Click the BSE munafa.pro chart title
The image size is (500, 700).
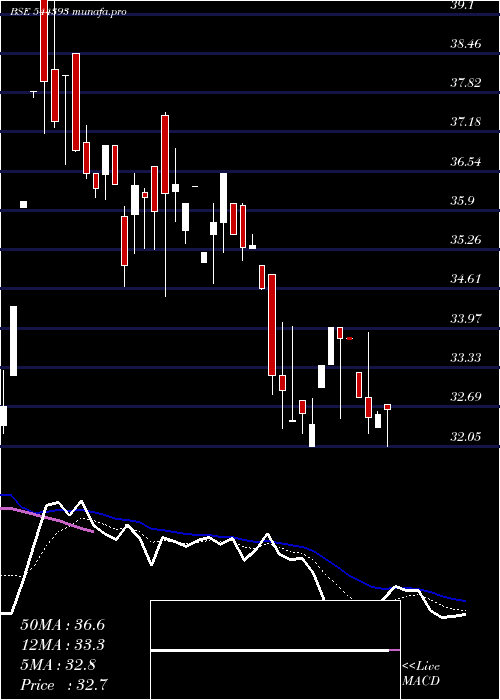coord(68,12)
